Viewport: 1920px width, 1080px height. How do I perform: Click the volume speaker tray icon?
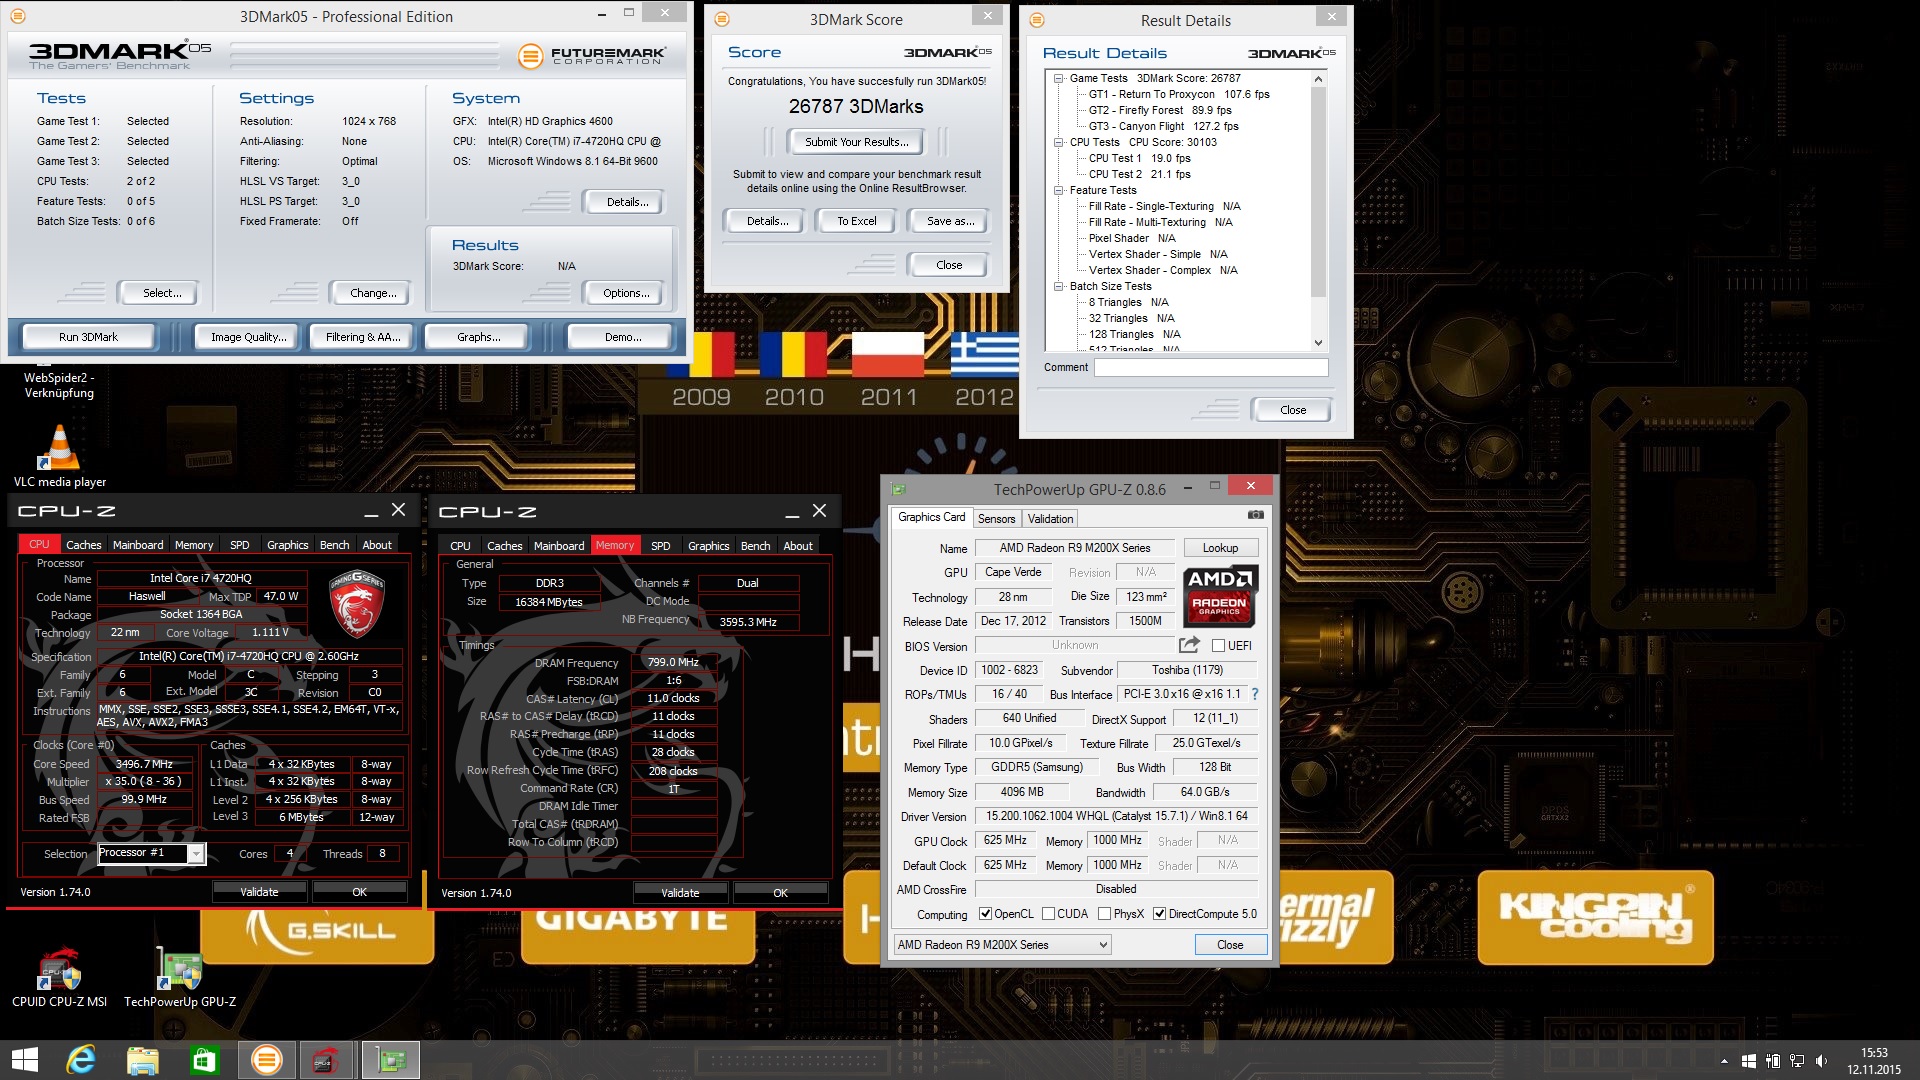(x=1821, y=1061)
